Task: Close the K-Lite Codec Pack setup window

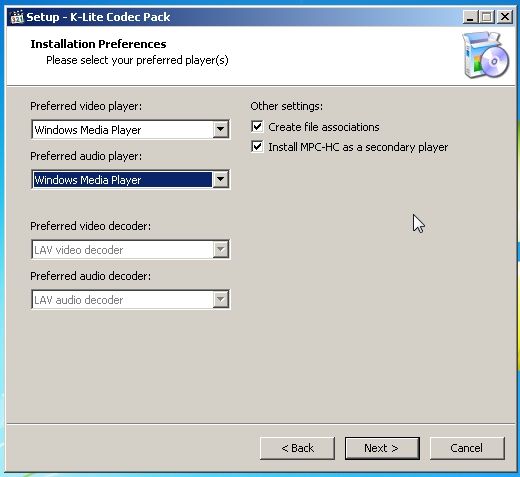Action: (505, 17)
